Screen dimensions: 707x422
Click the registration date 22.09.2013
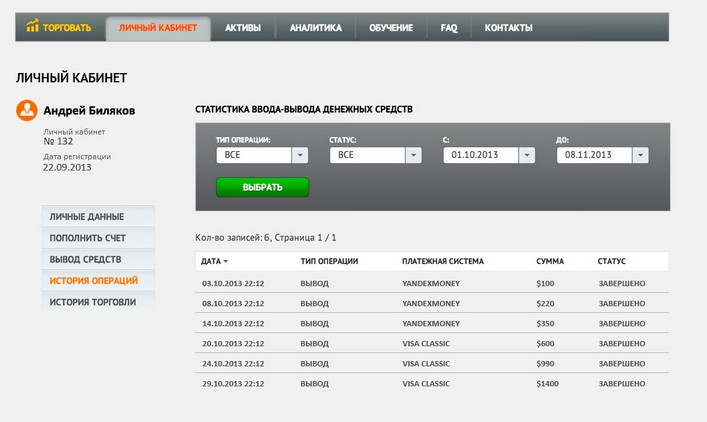coord(67,168)
